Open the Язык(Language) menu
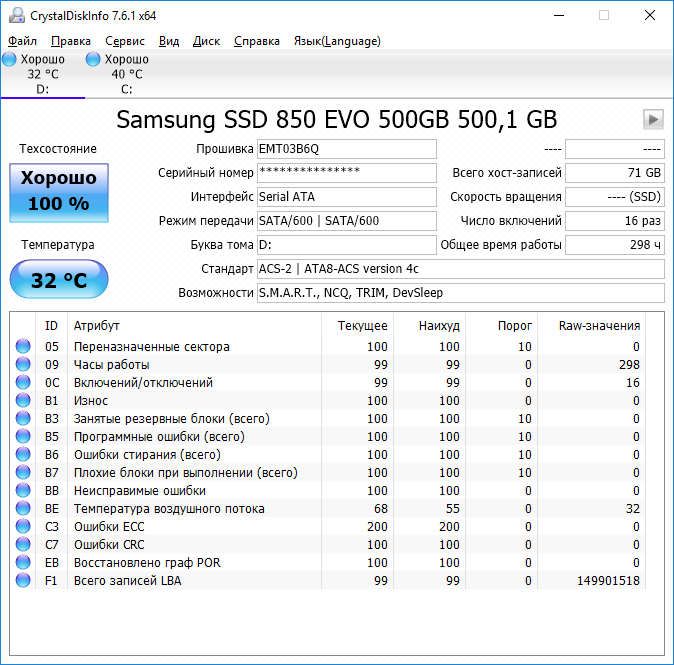Screen dimensions: 674x665 337,41
